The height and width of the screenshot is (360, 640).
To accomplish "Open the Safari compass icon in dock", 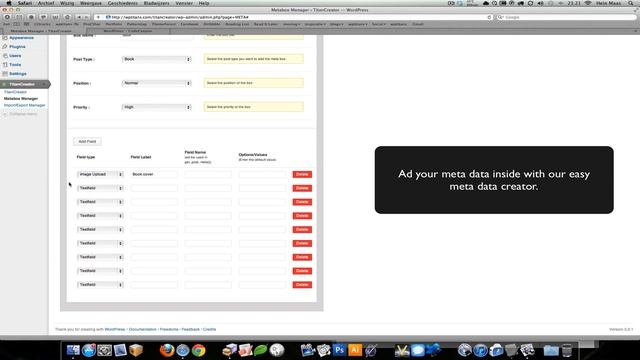I will click(x=182, y=350).
